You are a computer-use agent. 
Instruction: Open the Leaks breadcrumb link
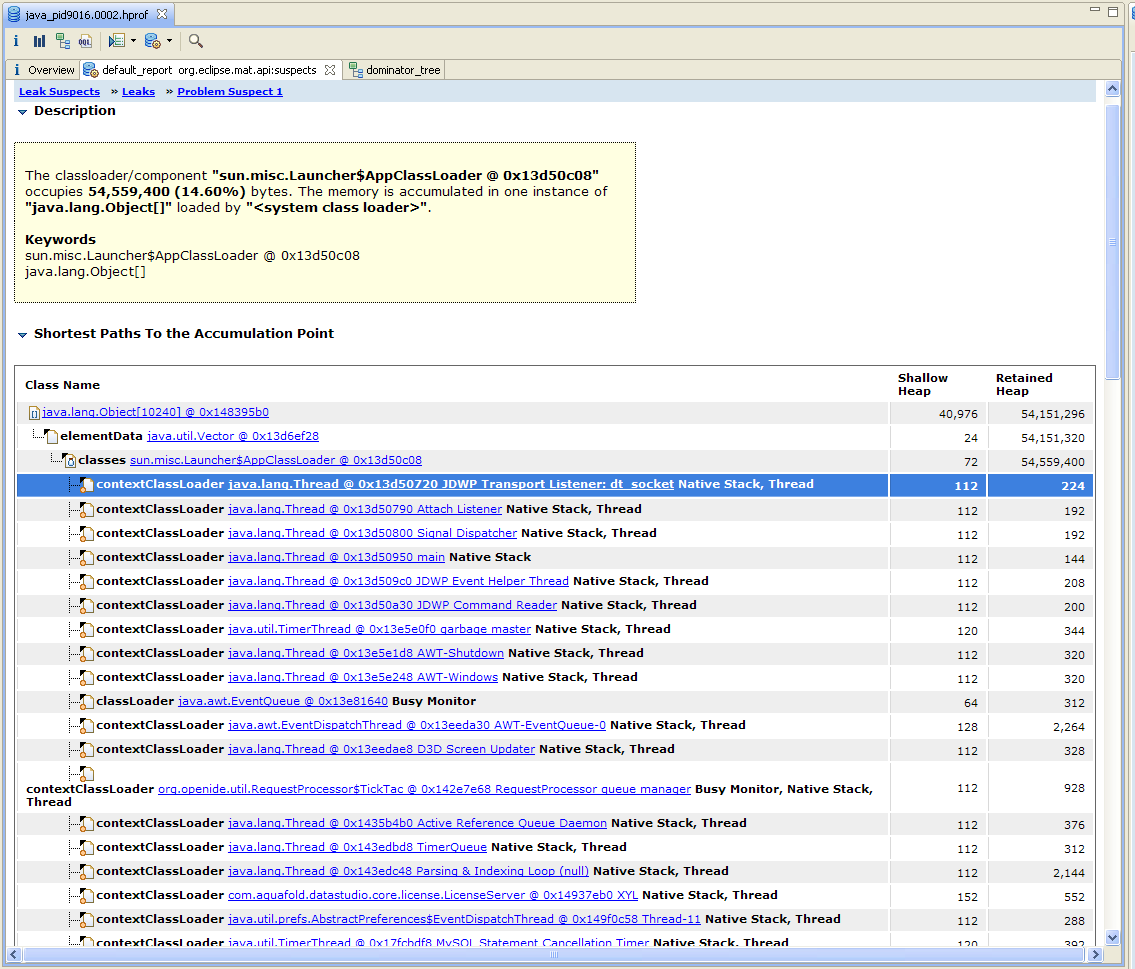pos(138,92)
